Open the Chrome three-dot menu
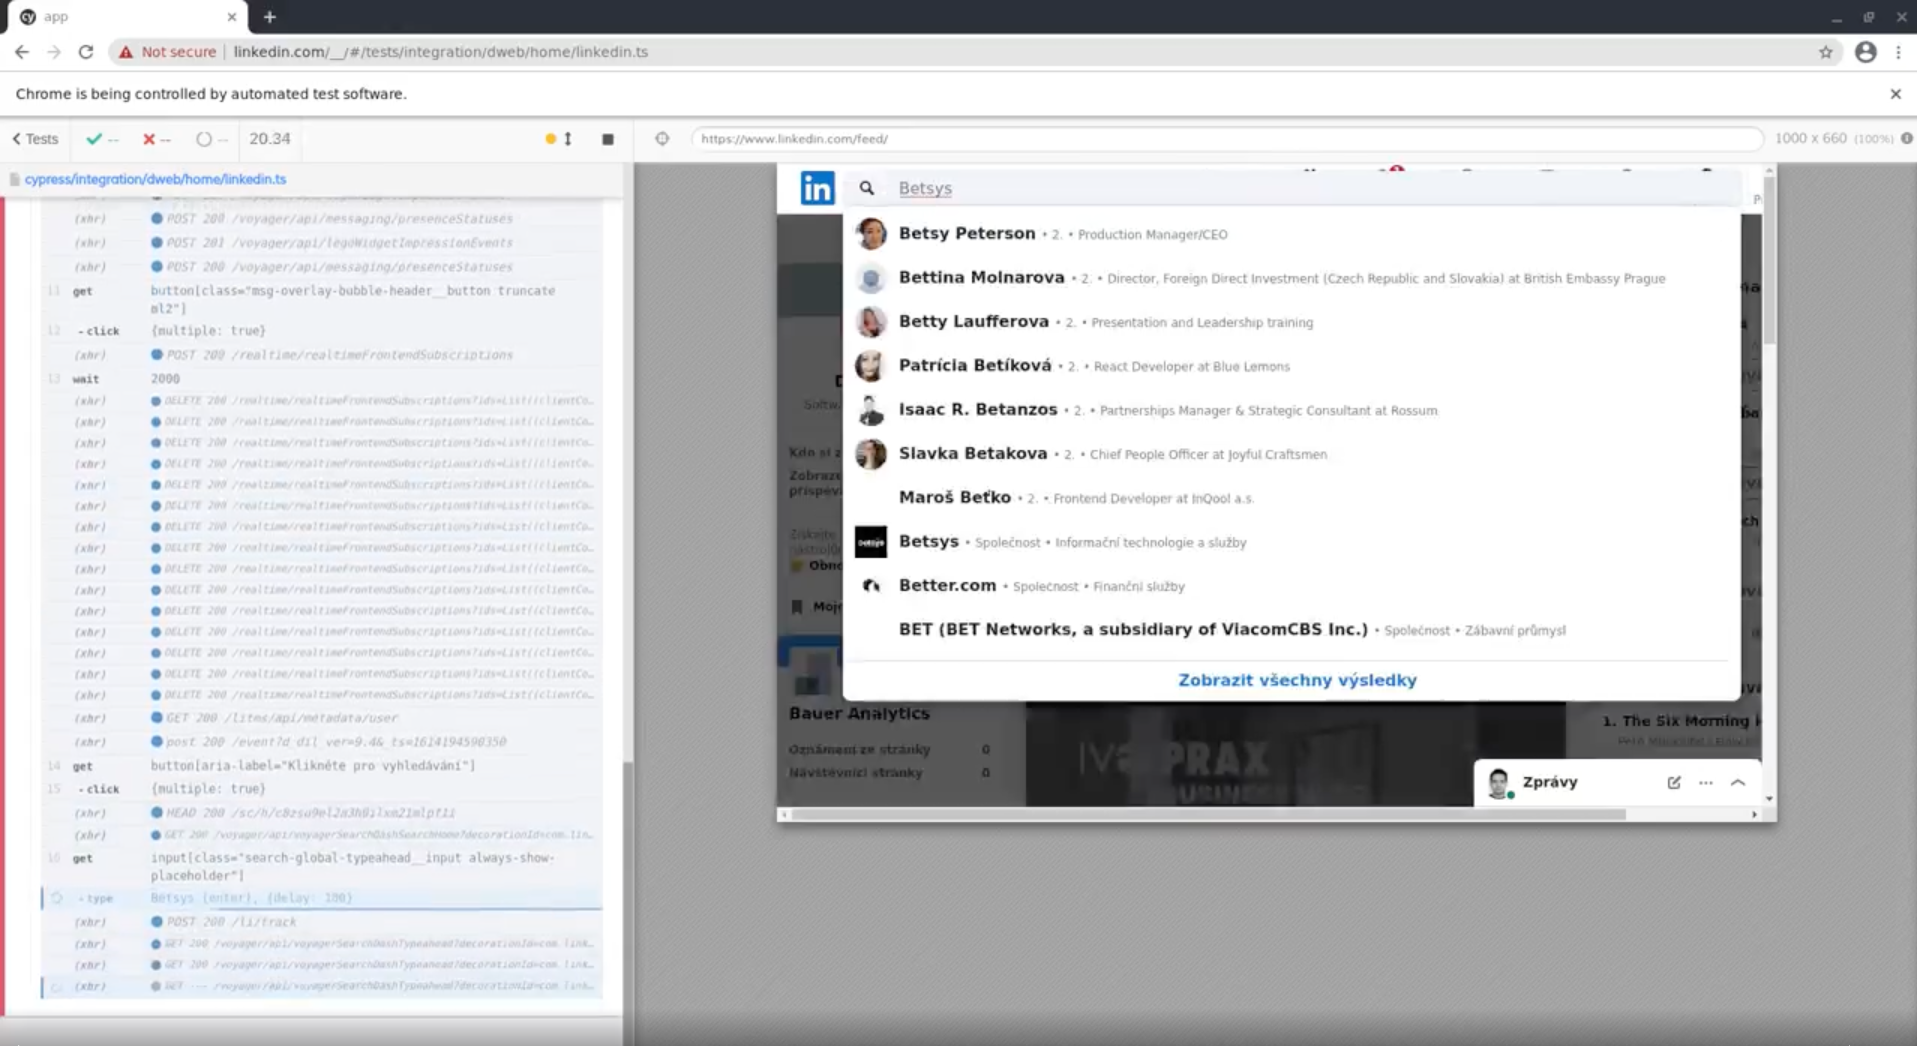 click(1898, 52)
